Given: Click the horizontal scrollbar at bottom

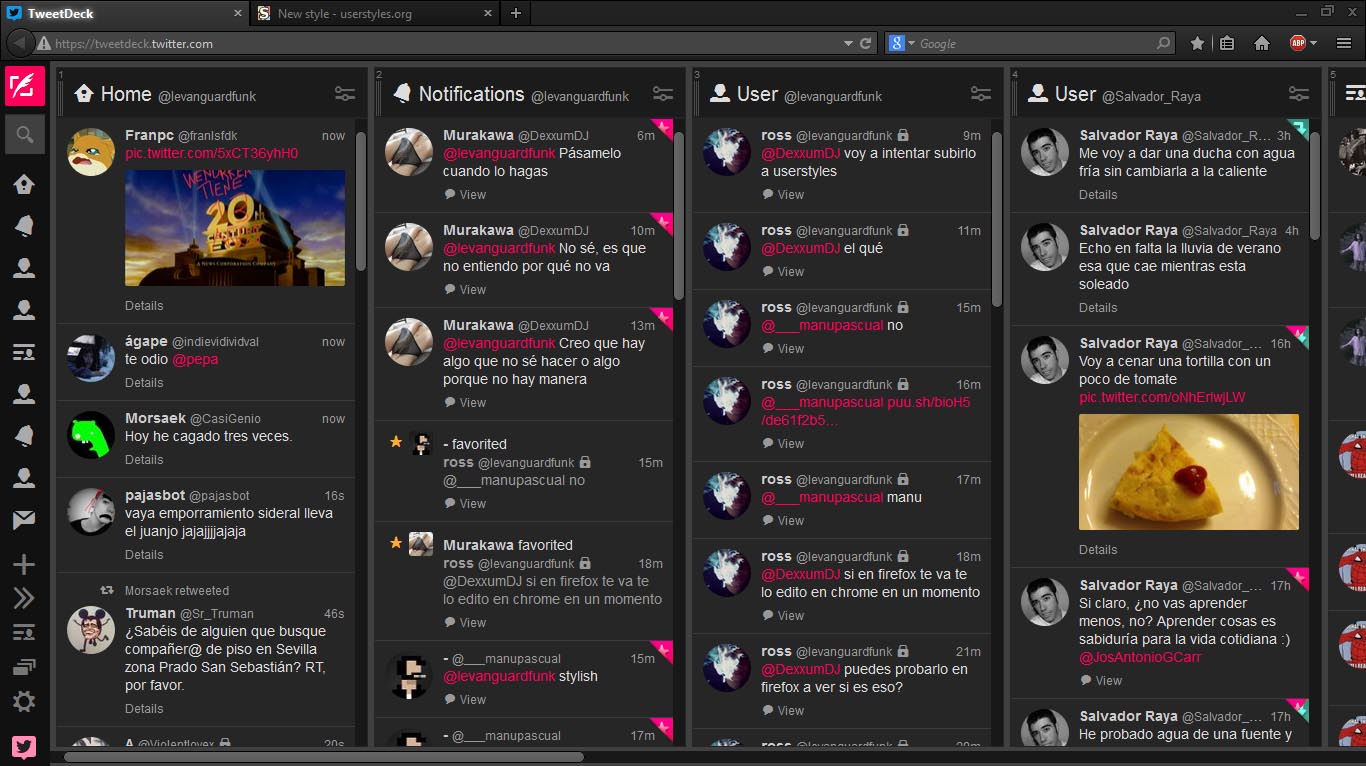Looking at the screenshot, I should 325,757.
